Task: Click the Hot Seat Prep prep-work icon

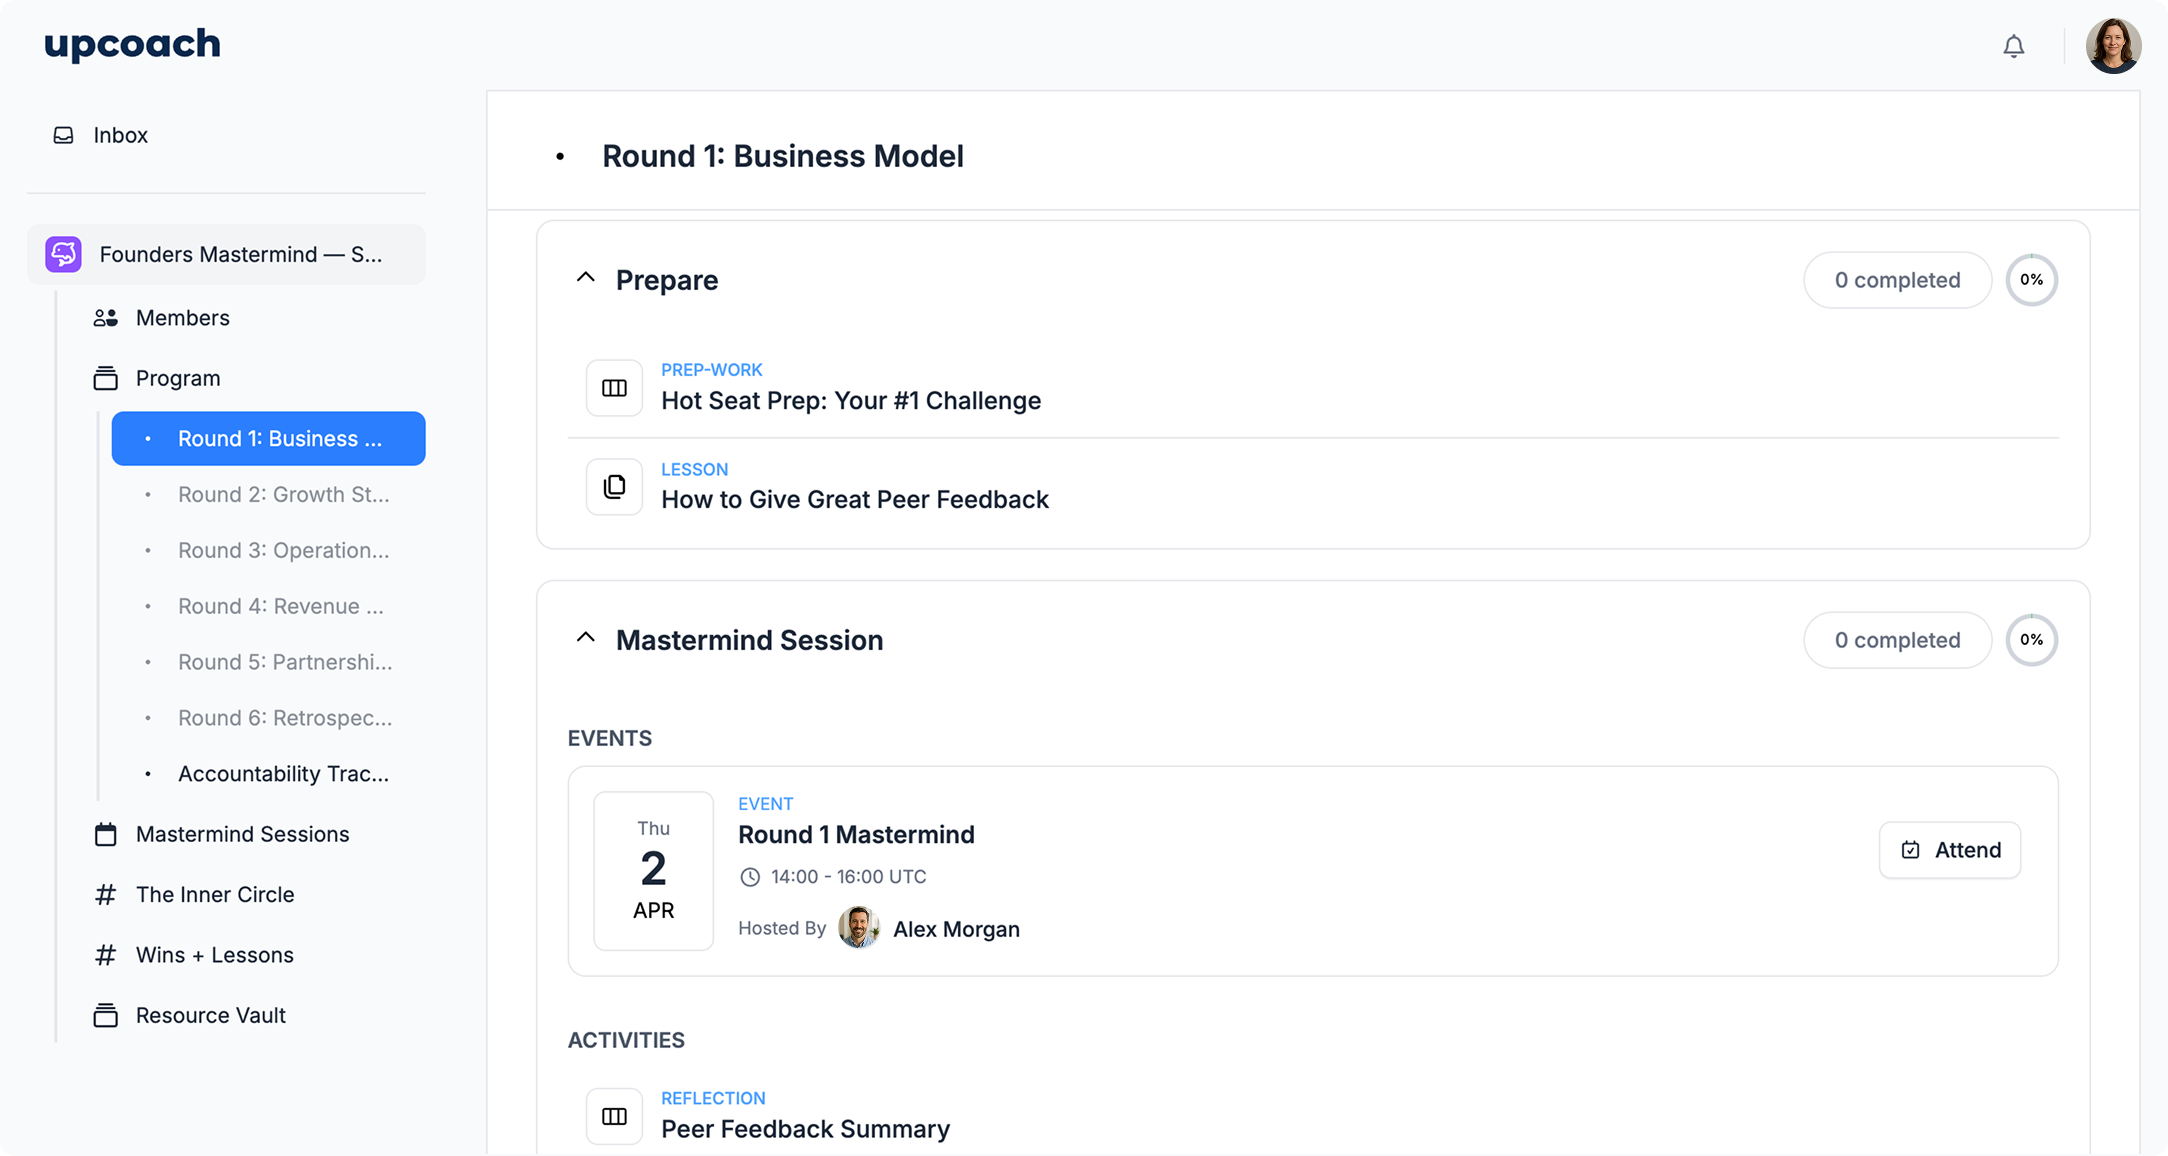Action: (x=614, y=388)
